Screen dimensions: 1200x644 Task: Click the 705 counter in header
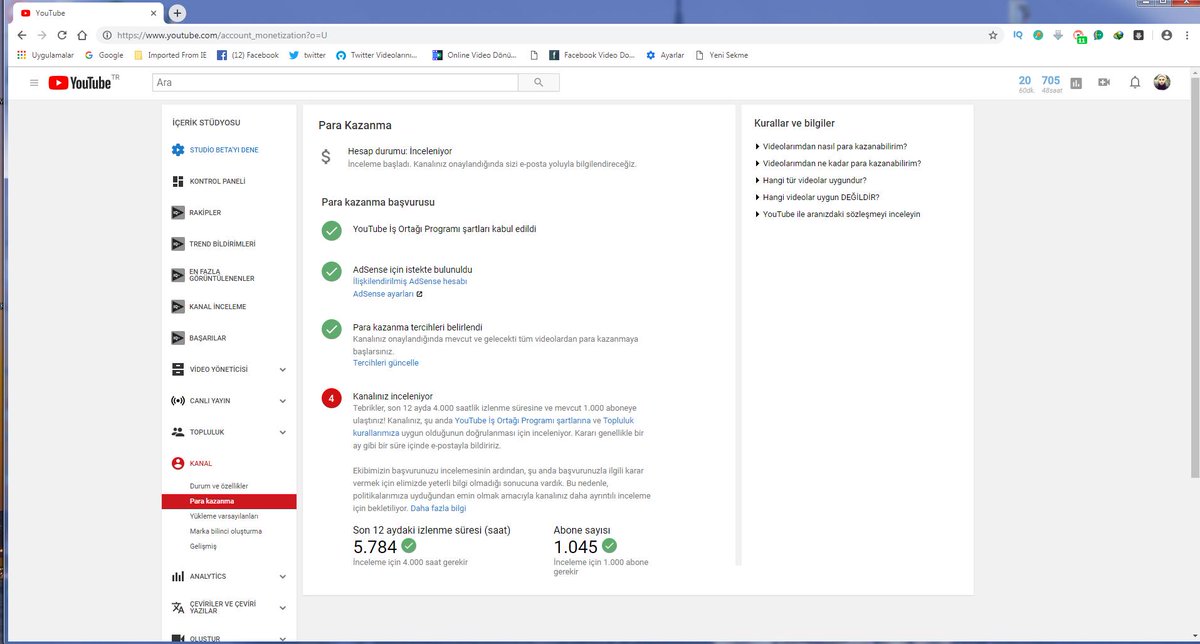pyautogui.click(x=1050, y=80)
